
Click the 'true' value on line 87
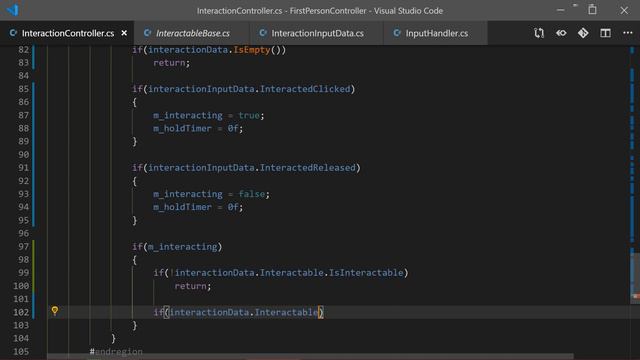coord(249,116)
